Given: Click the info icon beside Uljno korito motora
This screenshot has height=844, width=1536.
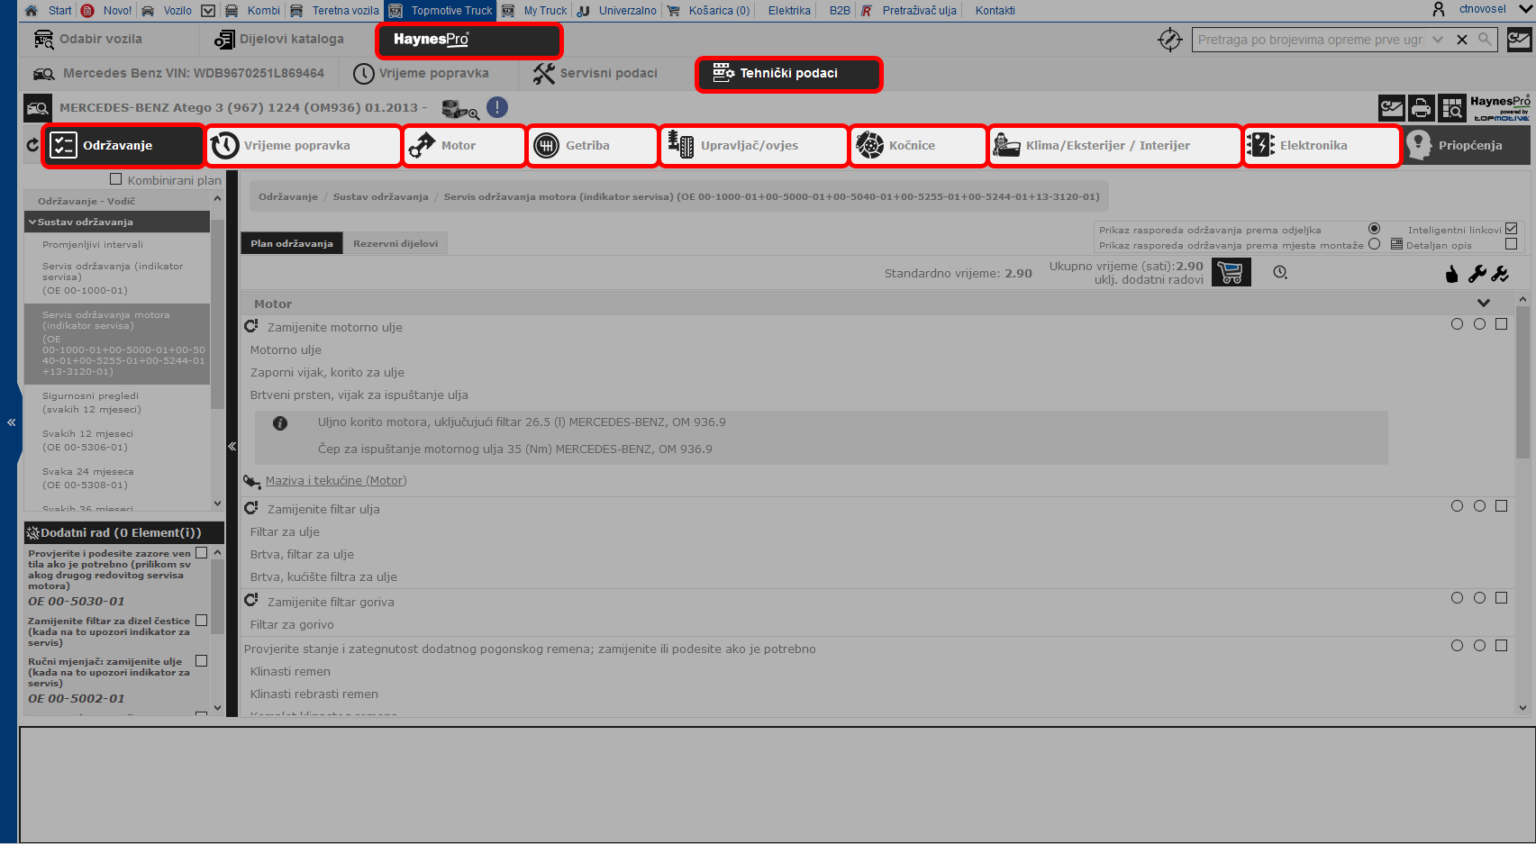Looking at the screenshot, I should (x=280, y=423).
